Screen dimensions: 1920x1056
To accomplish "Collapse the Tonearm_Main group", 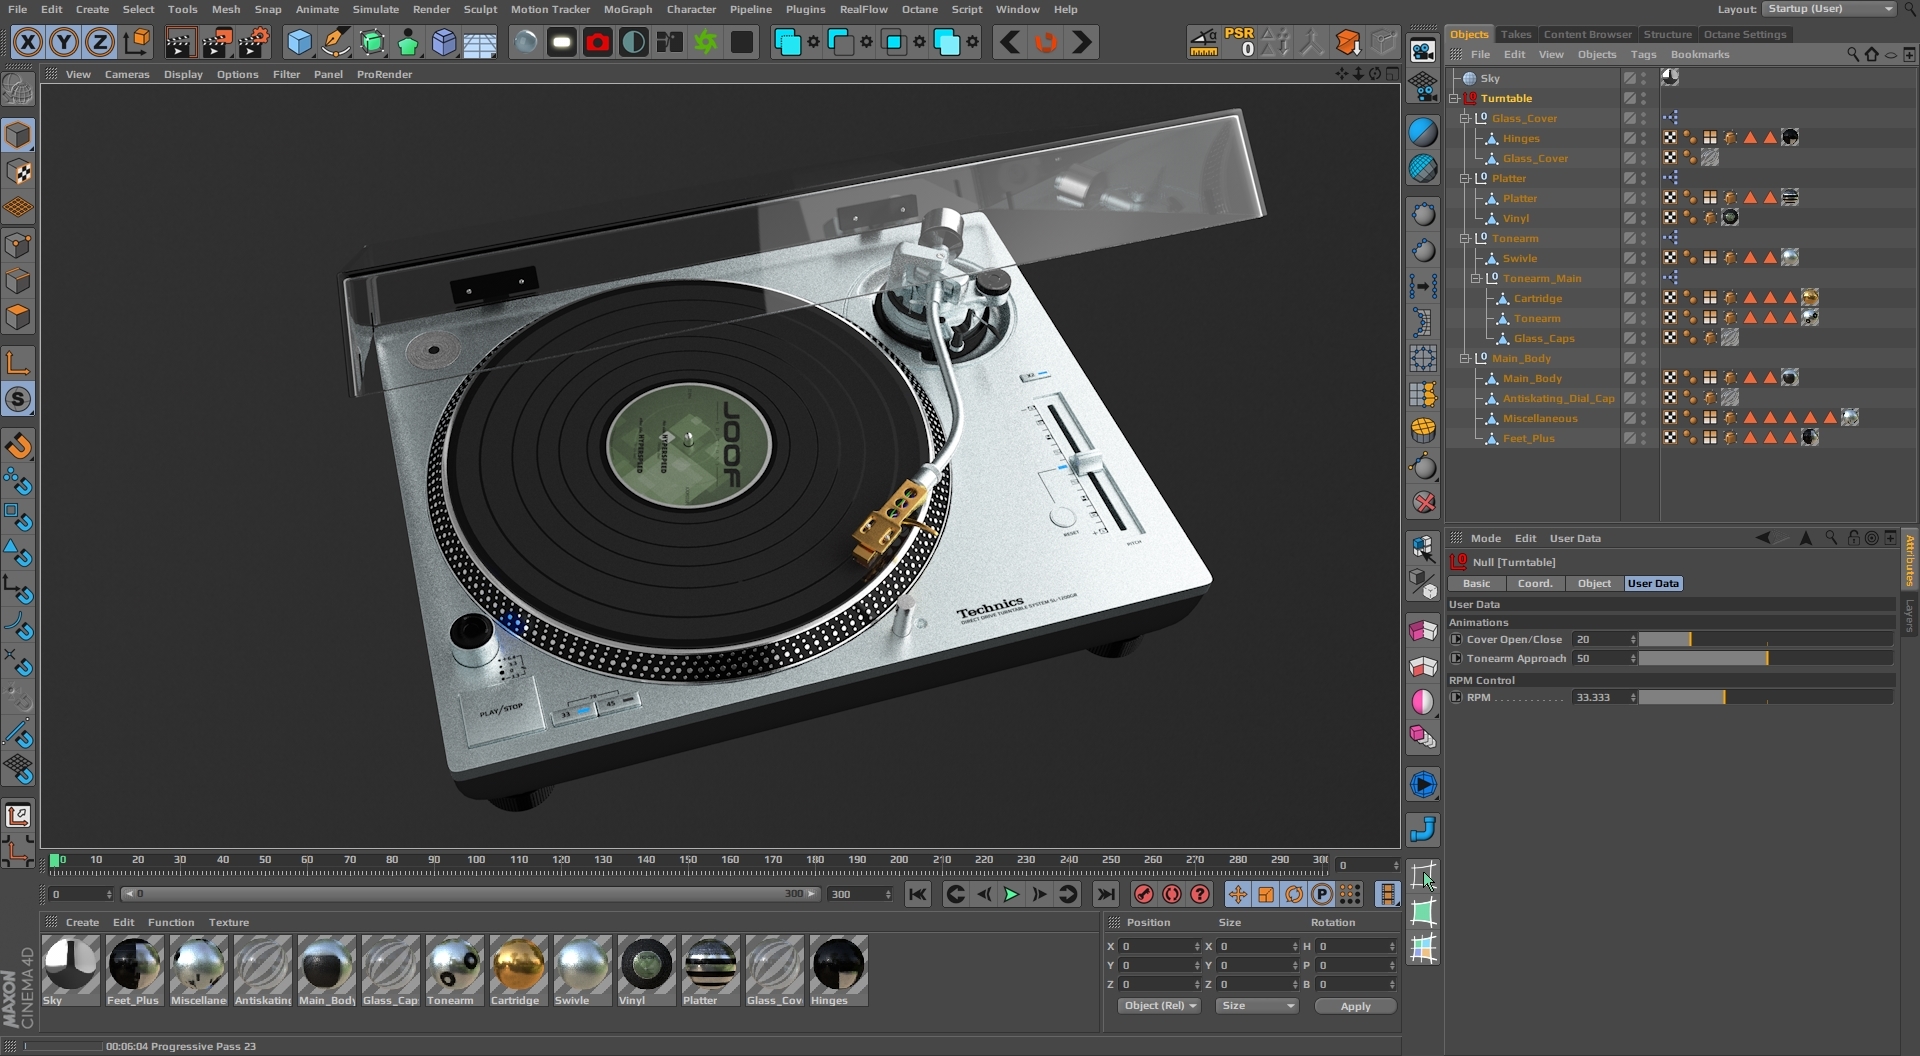I will click(x=1476, y=278).
